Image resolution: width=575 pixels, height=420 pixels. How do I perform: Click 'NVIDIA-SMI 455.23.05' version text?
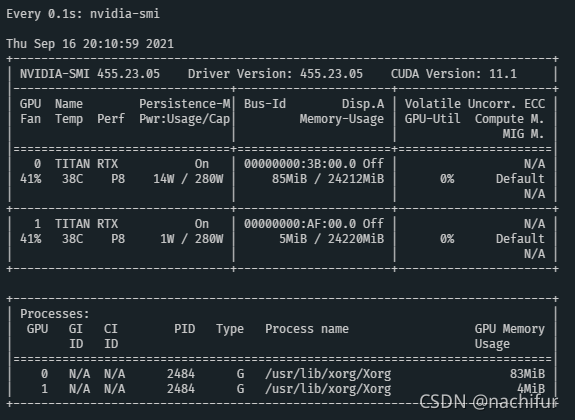click(90, 74)
